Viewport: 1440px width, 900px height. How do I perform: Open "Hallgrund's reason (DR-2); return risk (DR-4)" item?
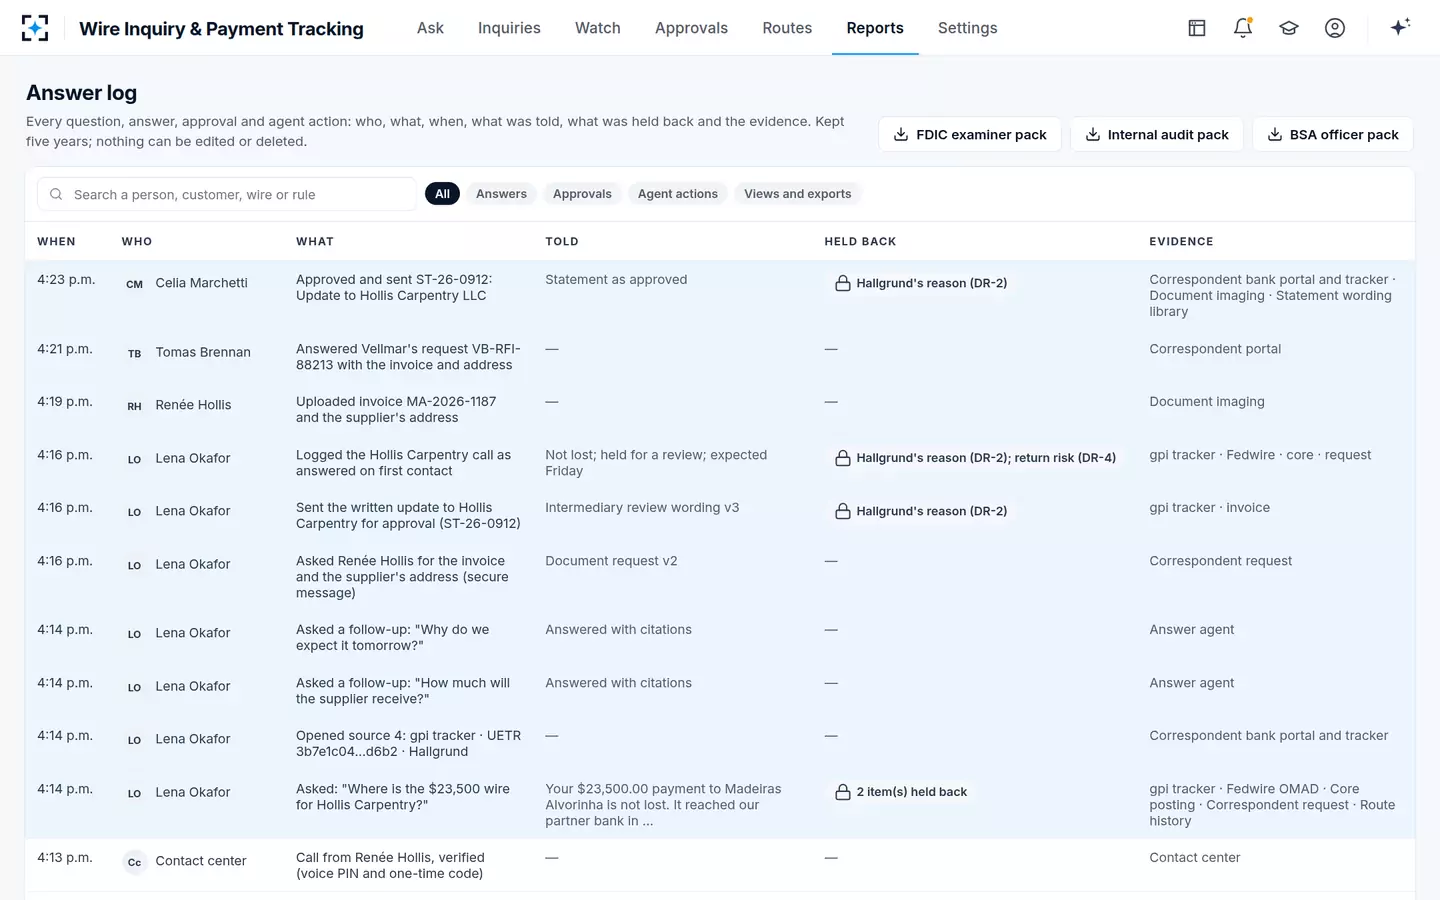[976, 458]
